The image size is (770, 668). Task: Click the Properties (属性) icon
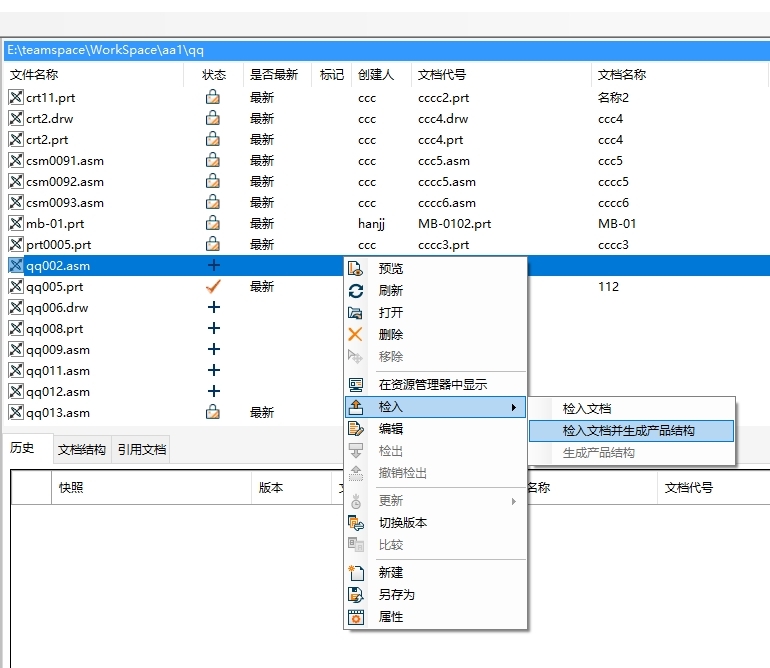[356, 617]
